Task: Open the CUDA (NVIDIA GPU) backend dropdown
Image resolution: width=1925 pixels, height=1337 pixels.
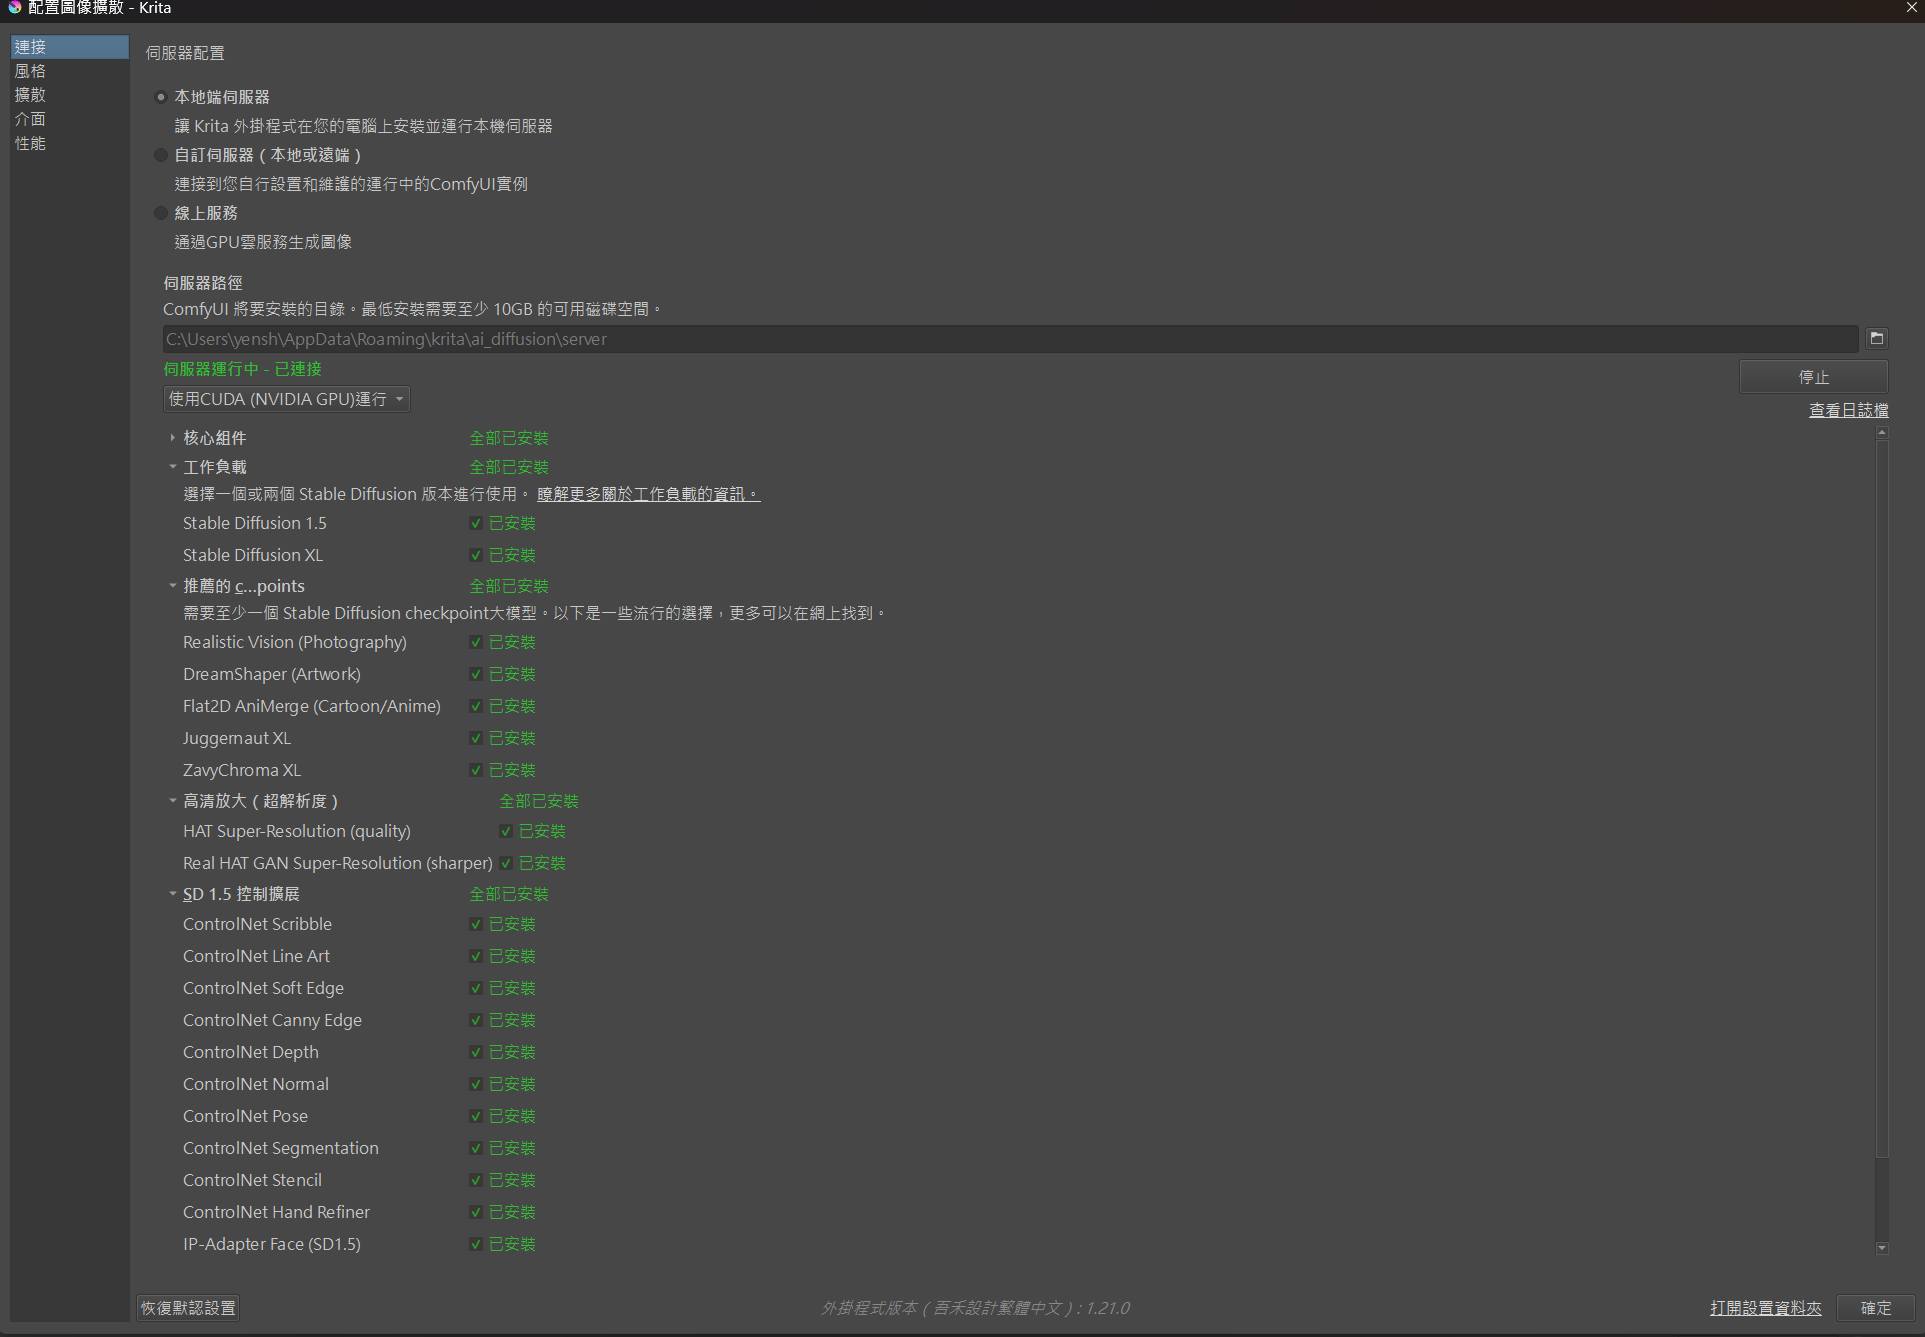Action: click(286, 399)
